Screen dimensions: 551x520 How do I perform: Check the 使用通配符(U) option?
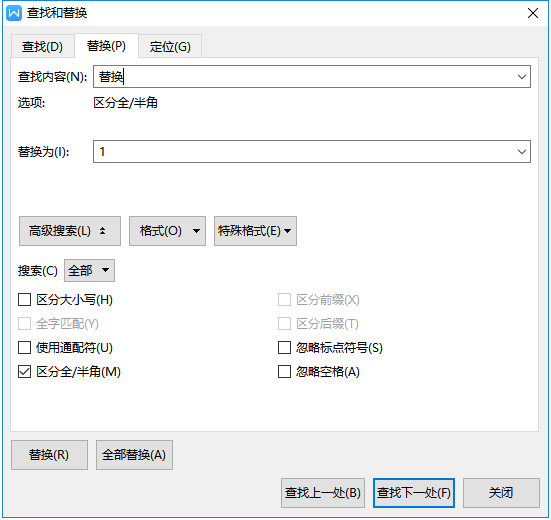(x=24, y=347)
